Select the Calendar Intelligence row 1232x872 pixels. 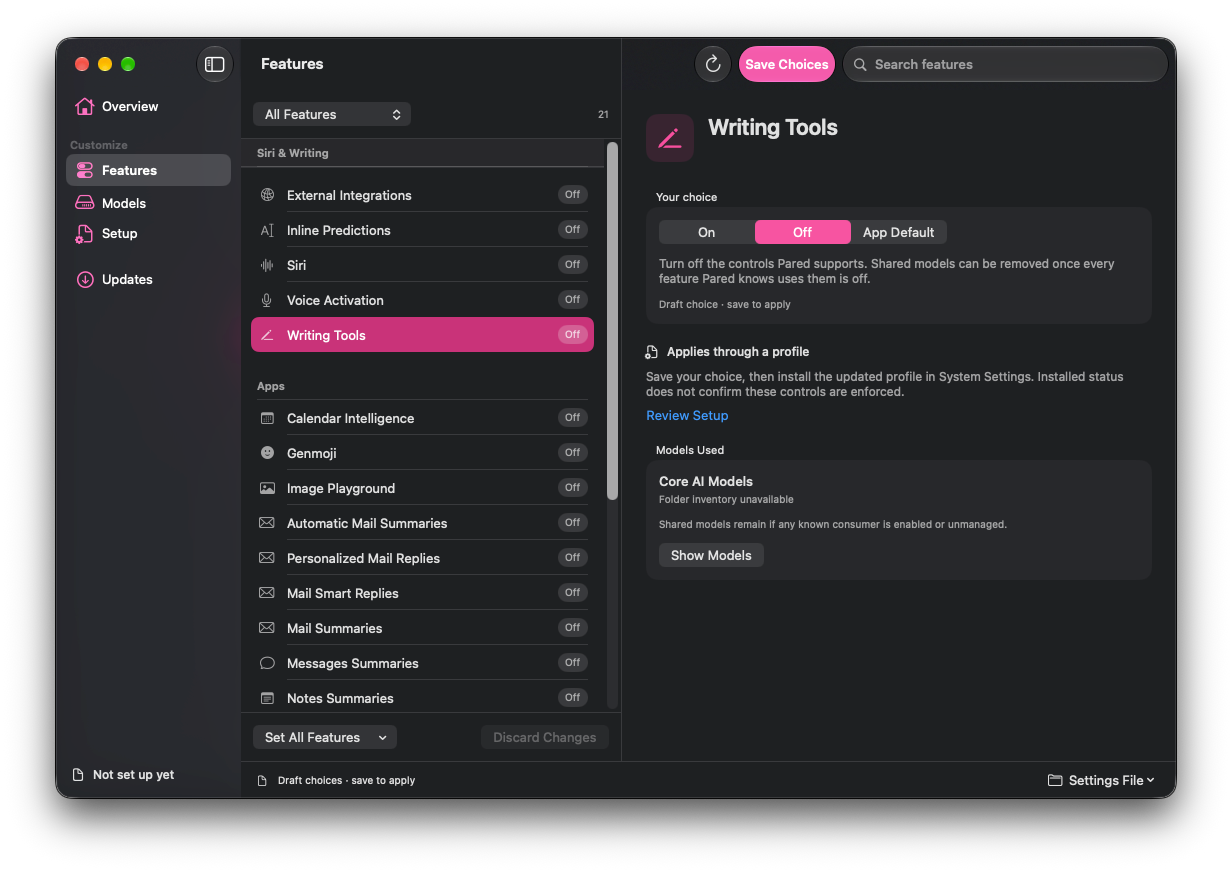(422, 418)
